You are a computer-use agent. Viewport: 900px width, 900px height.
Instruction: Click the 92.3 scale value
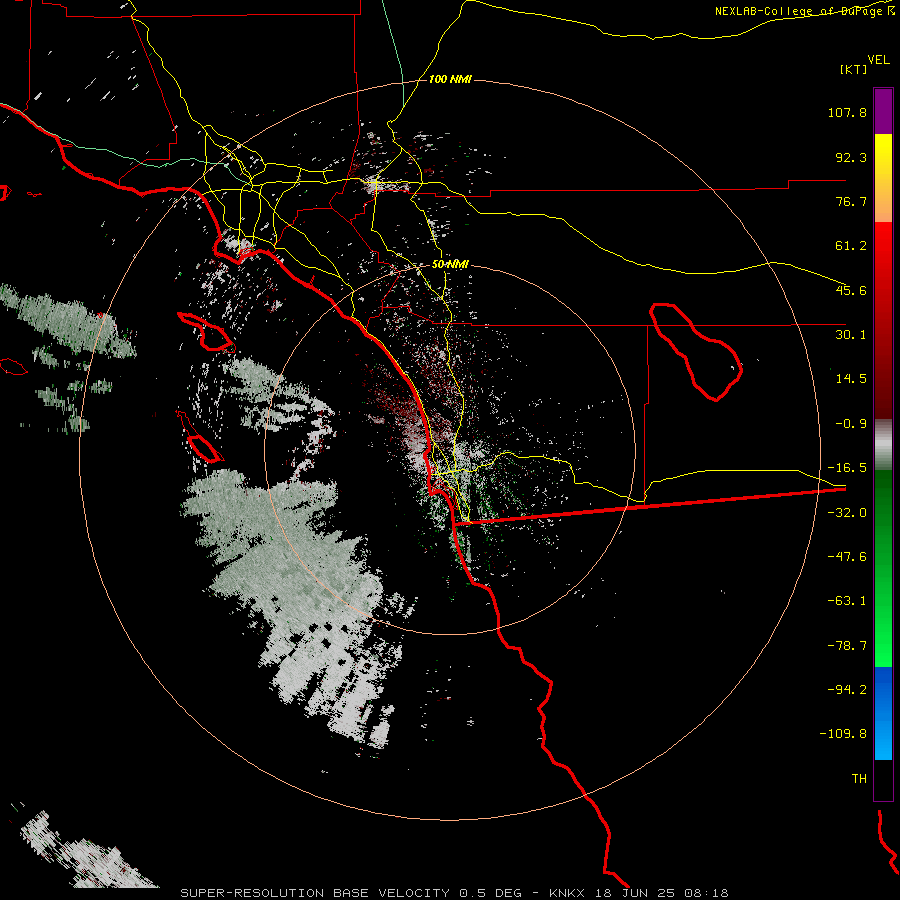click(851, 157)
